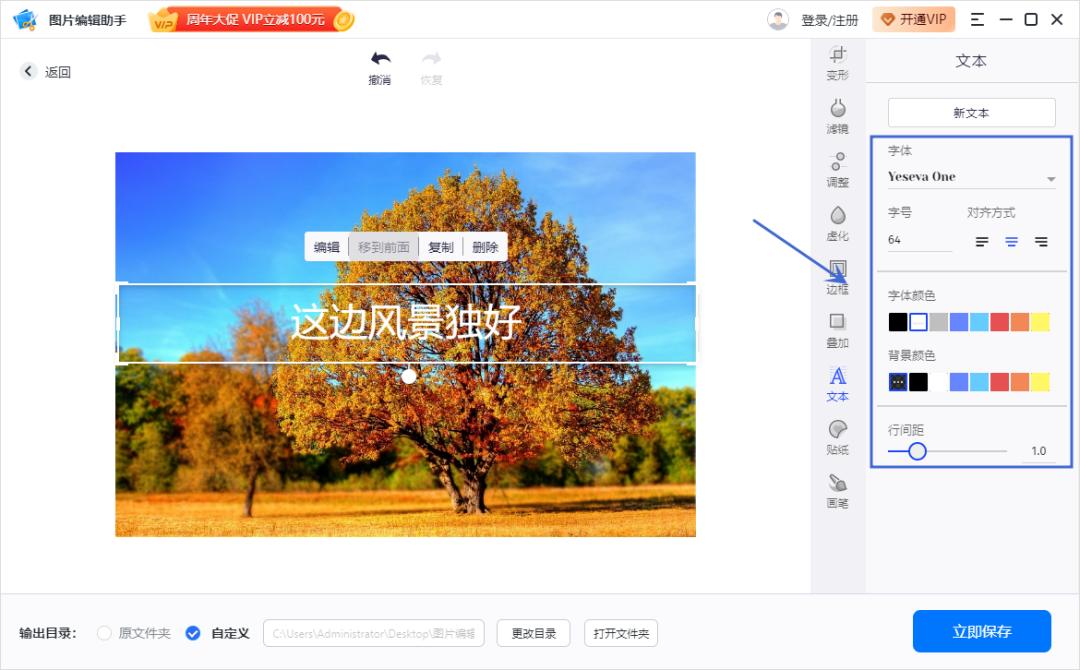
Task: Open the 滤镜 filter panel
Action: pos(837,115)
